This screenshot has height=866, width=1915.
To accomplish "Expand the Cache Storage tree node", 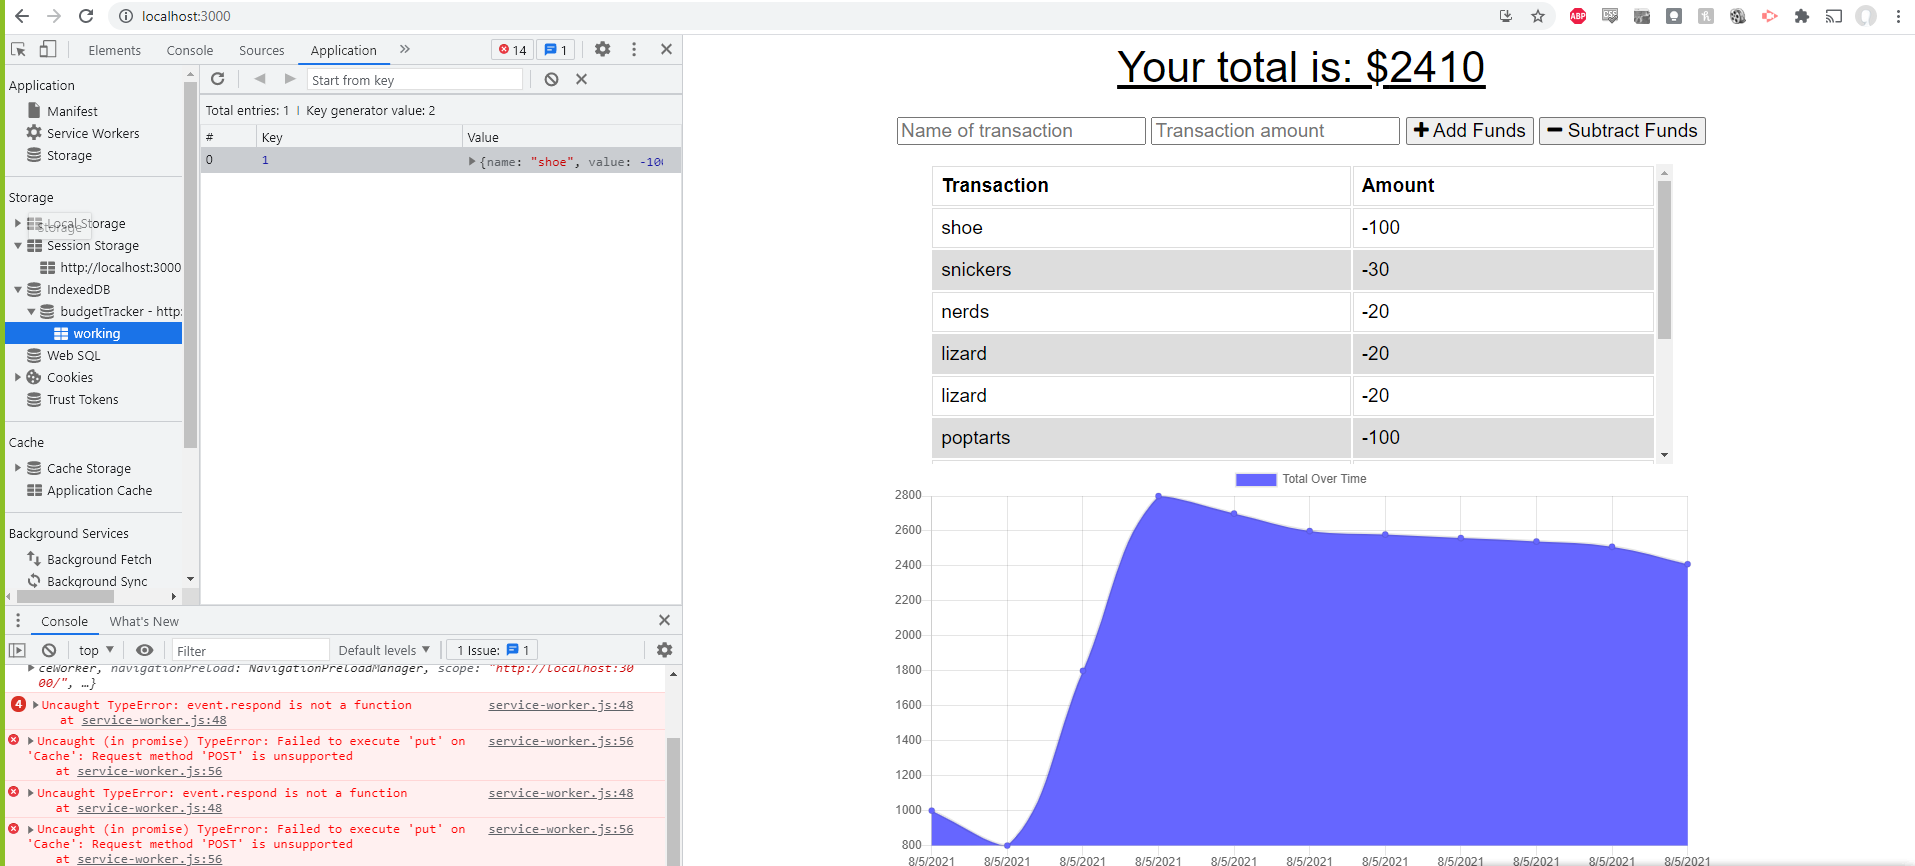I will (18, 468).
